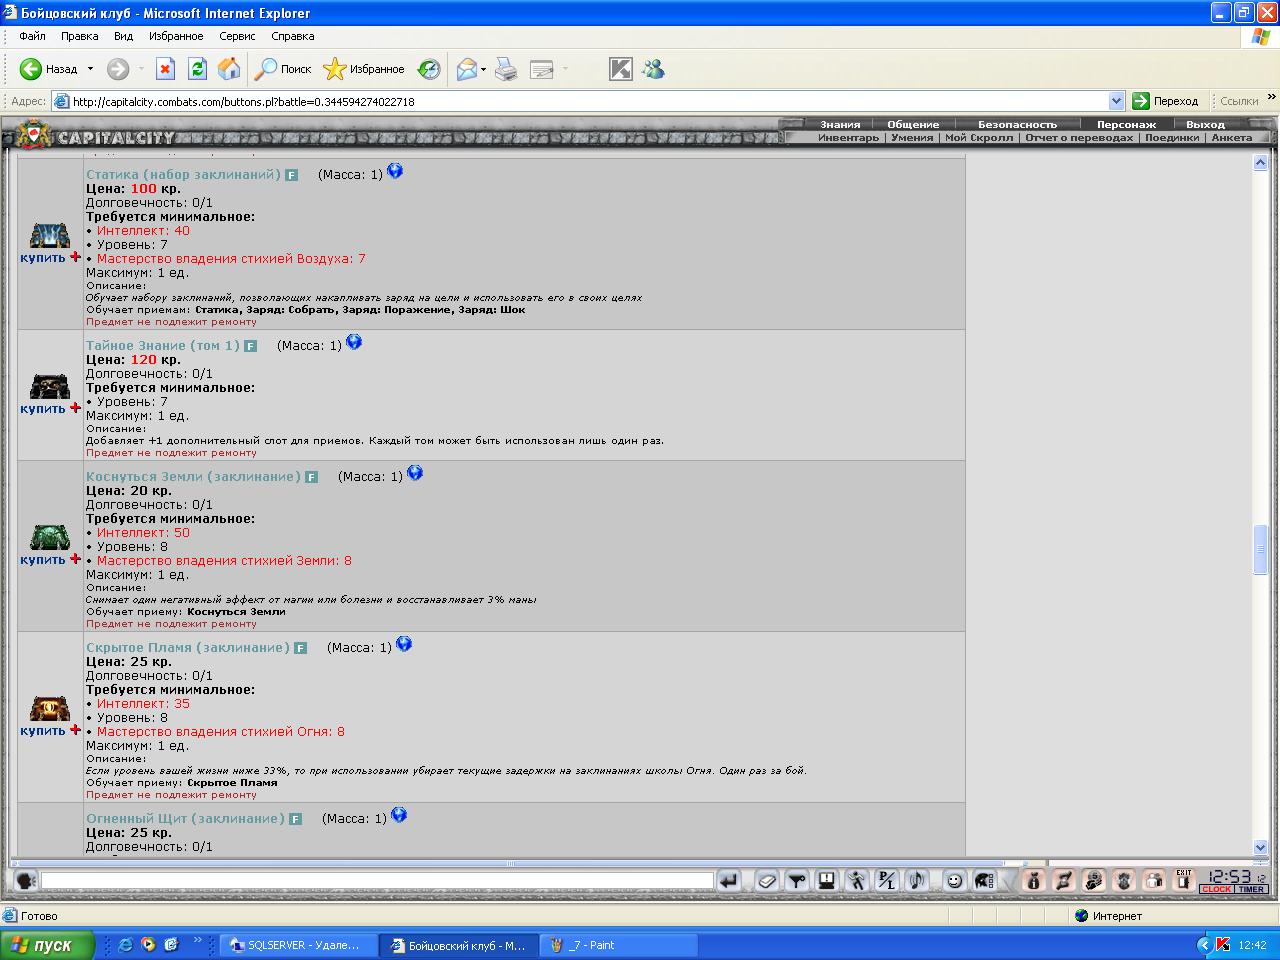
Task: Click the chat send enter-arrow icon
Action: point(729,881)
